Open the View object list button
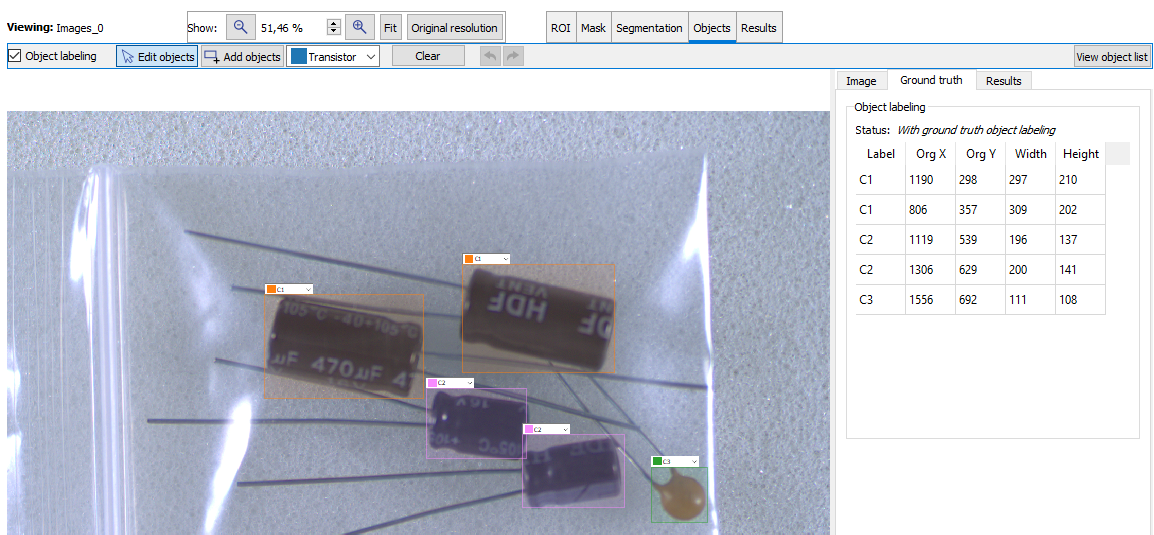This screenshot has height=535, width=1154. 1111,57
